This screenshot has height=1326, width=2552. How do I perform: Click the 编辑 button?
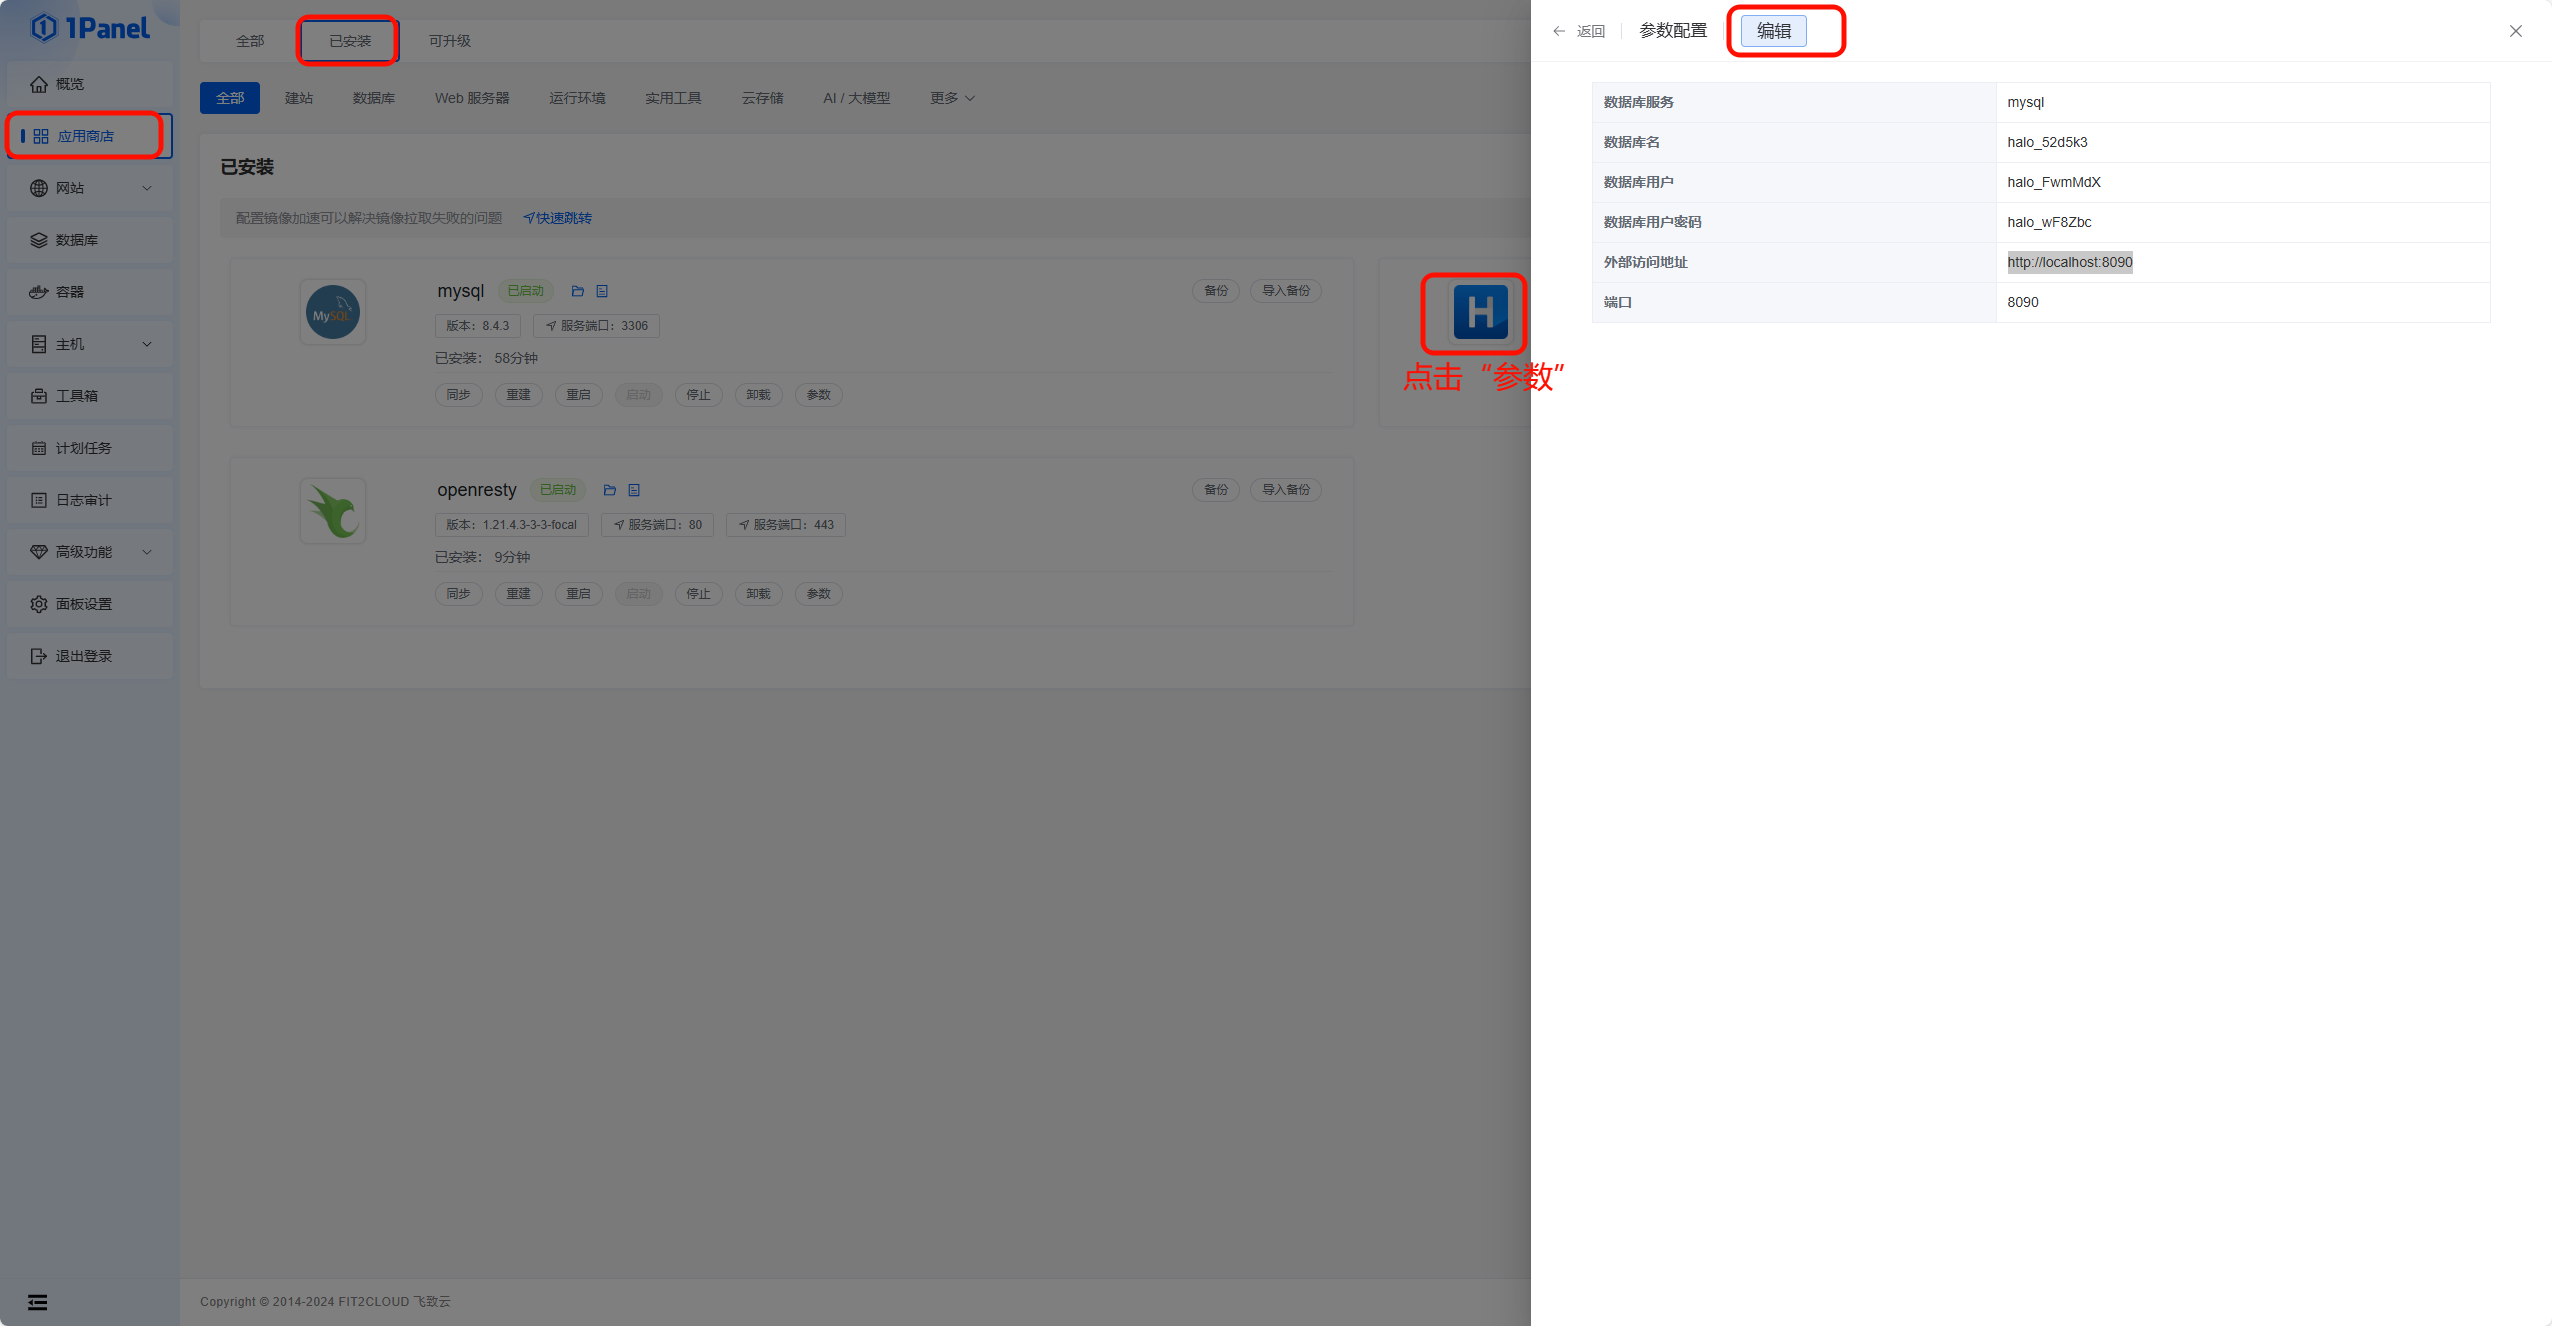point(1773,31)
